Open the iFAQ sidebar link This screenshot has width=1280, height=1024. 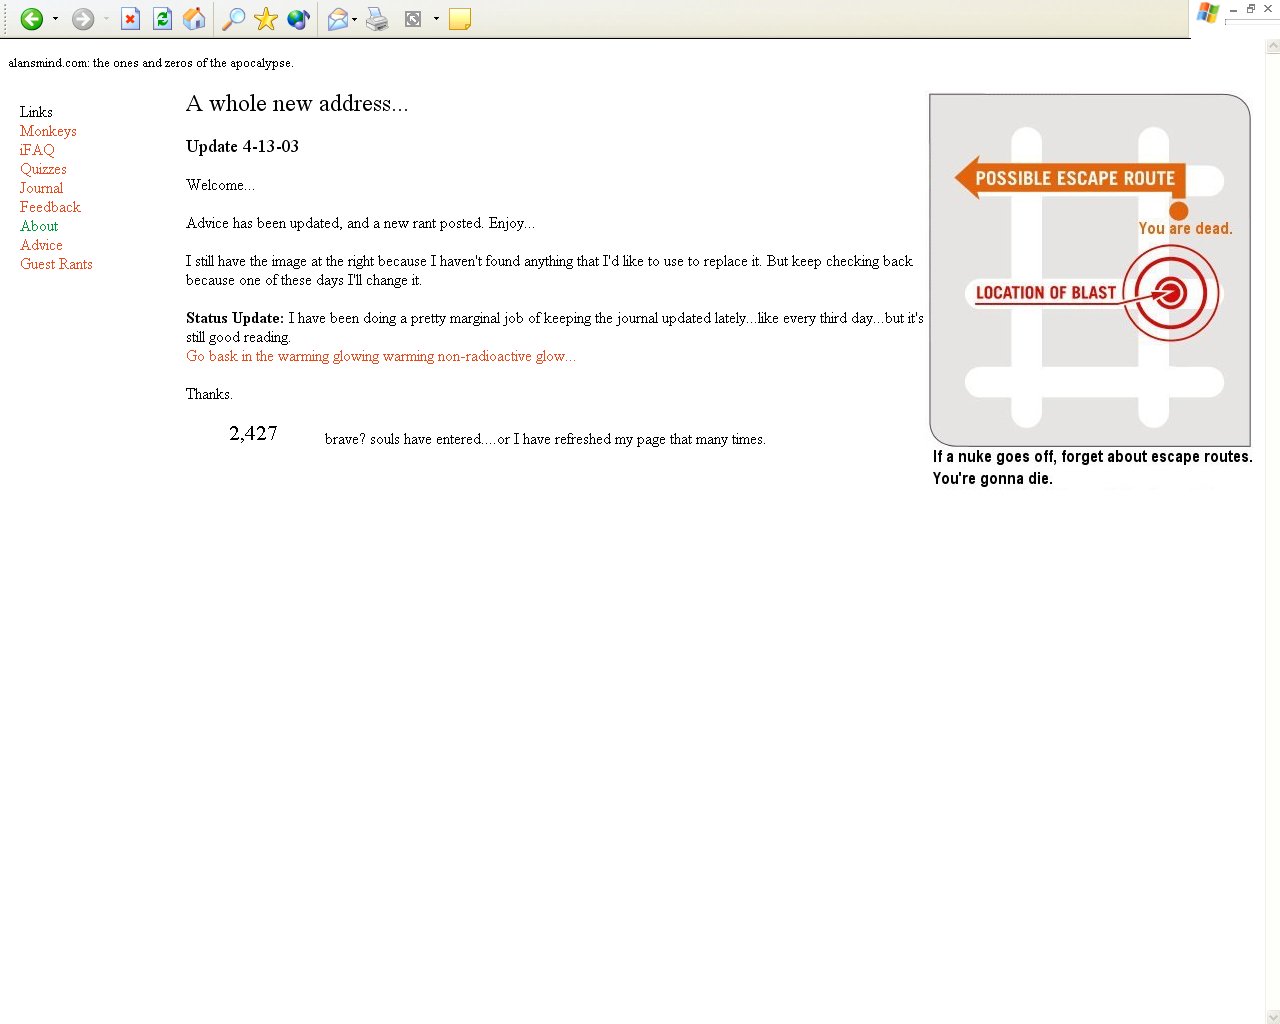click(x=37, y=150)
